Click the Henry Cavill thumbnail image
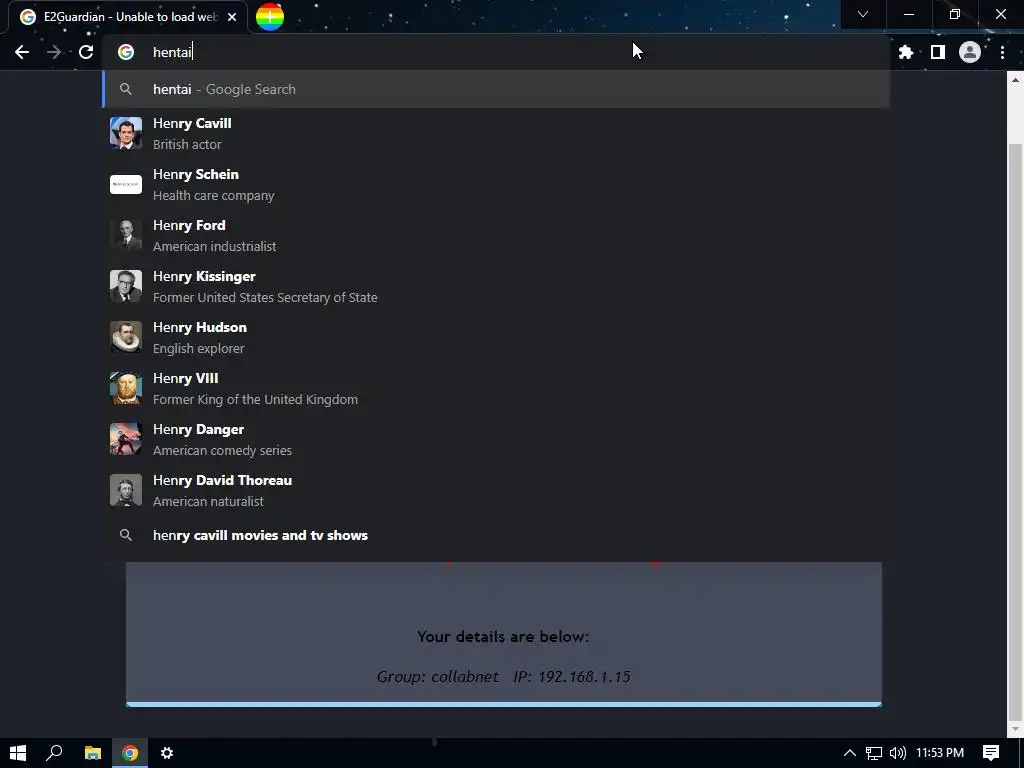This screenshot has height=768, width=1024. point(126,133)
